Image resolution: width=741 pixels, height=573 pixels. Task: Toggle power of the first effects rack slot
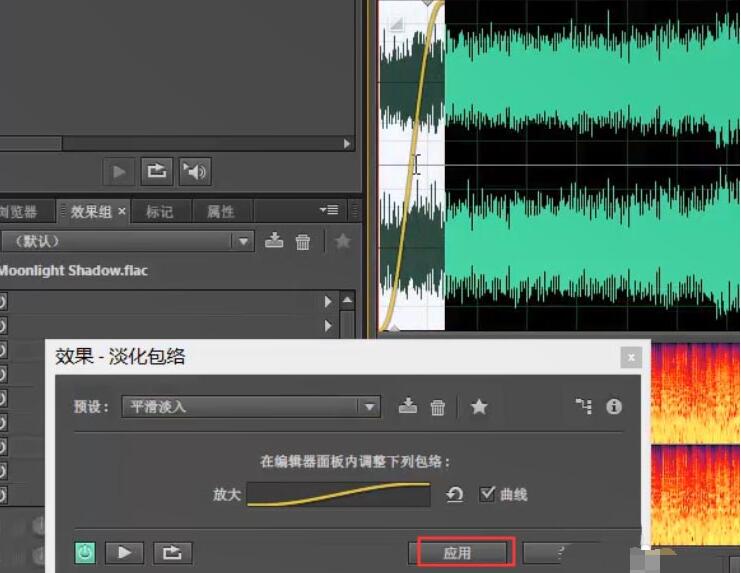(x=3, y=301)
